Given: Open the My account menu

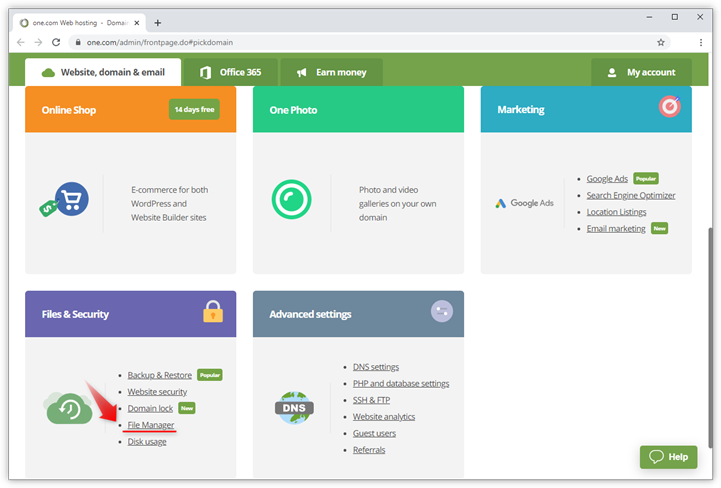Looking at the screenshot, I should 641,72.
